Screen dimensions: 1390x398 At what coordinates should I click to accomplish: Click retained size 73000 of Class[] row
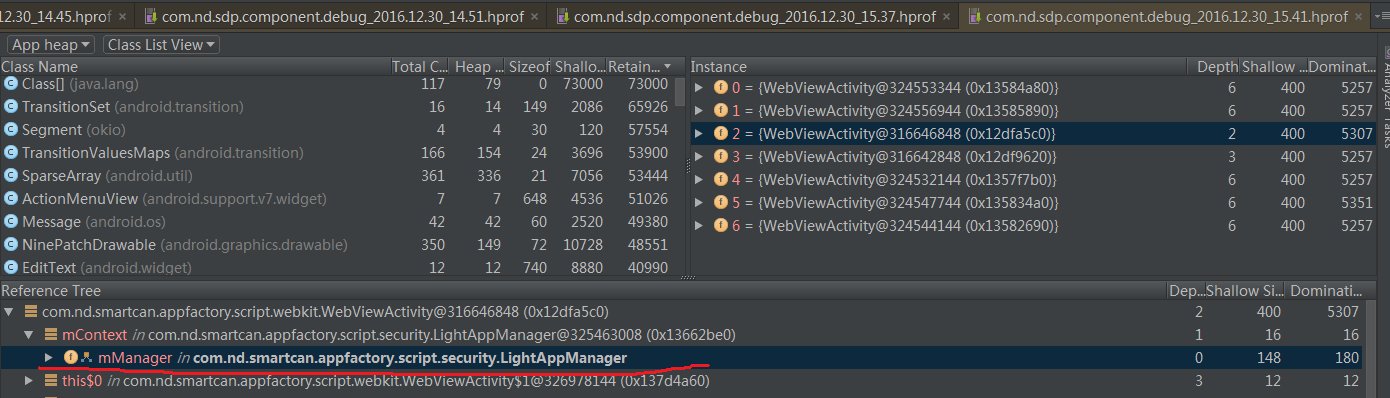tap(648, 84)
